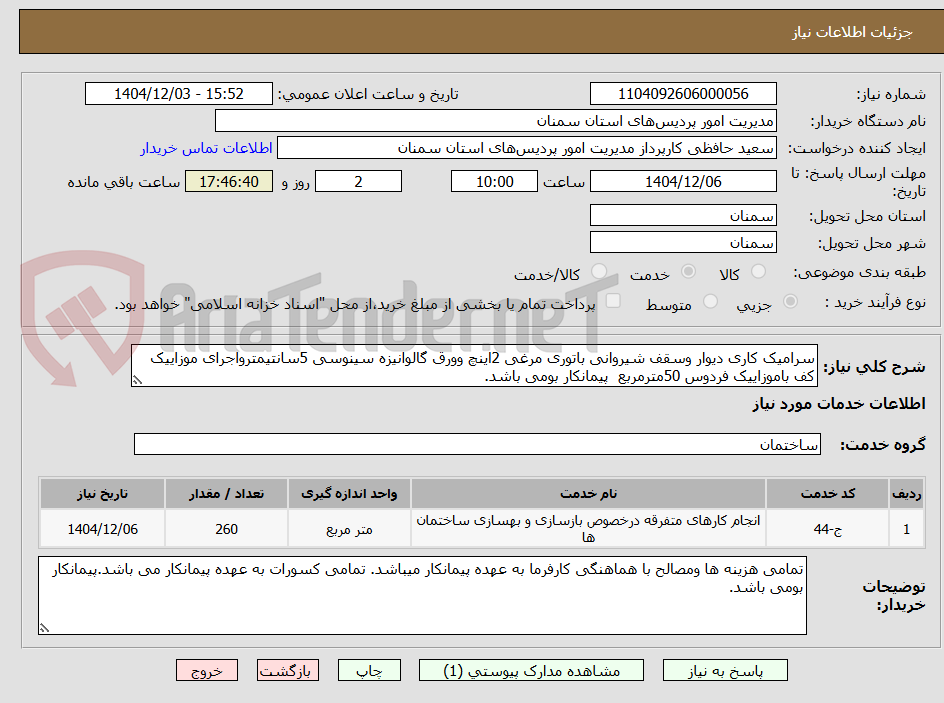This screenshot has width=944, height=703.
Task: Click the ساعت باقي مانده label
Action: pyautogui.click(x=123, y=182)
